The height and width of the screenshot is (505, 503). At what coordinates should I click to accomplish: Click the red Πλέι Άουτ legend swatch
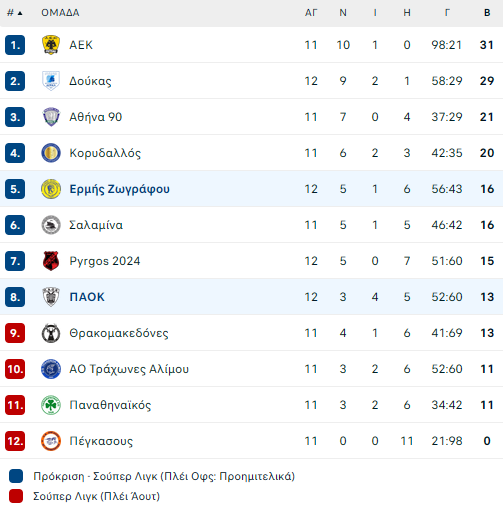pos(16,496)
